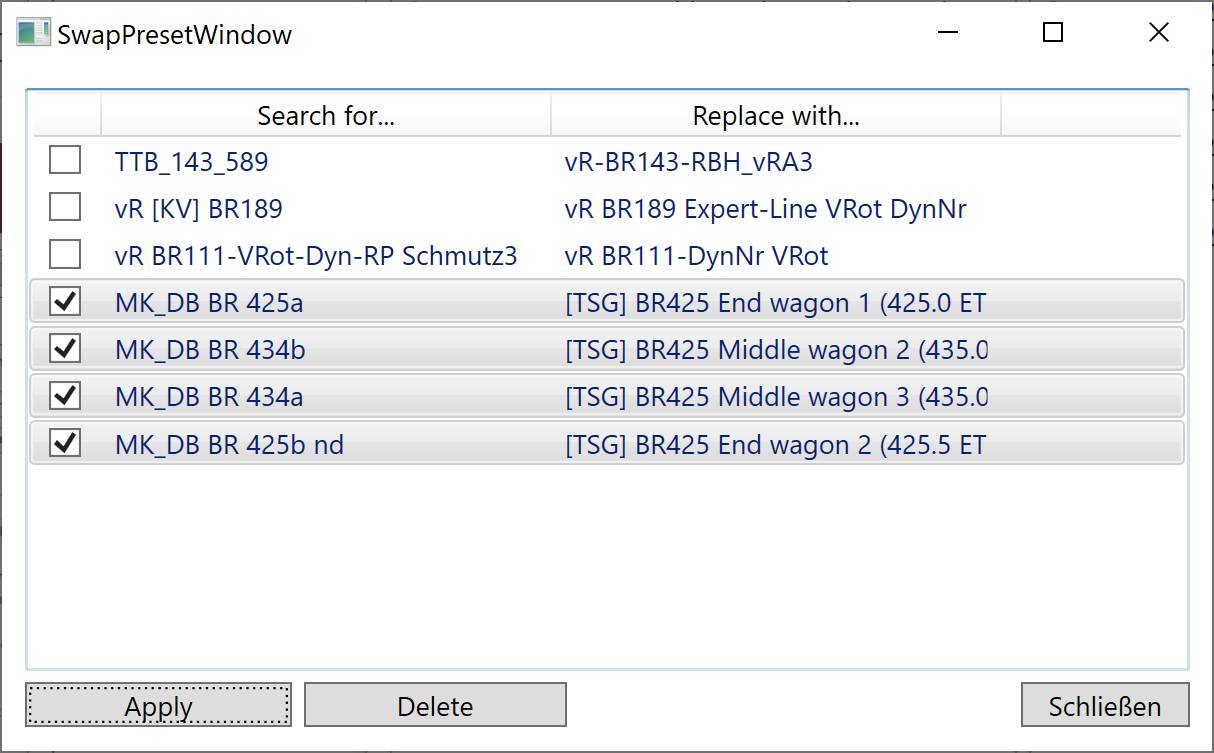Uncheck the MK_DB BR 425a checkbox
The width and height of the screenshot is (1214, 753).
(66, 302)
